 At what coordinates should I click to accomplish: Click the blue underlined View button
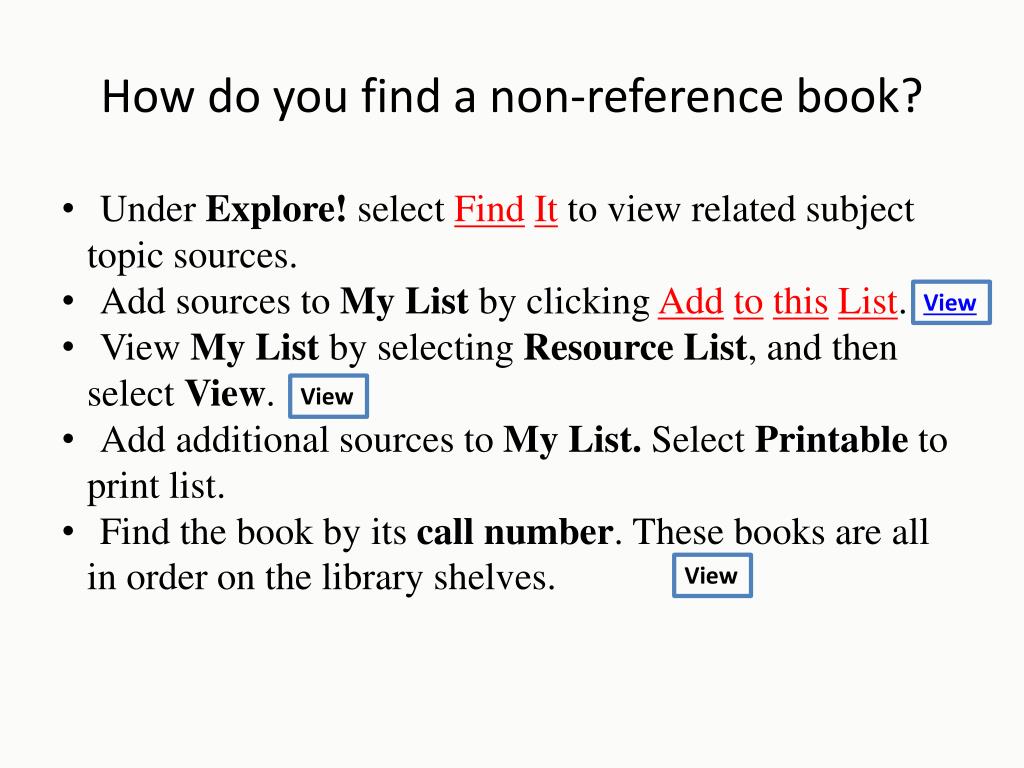tap(951, 302)
